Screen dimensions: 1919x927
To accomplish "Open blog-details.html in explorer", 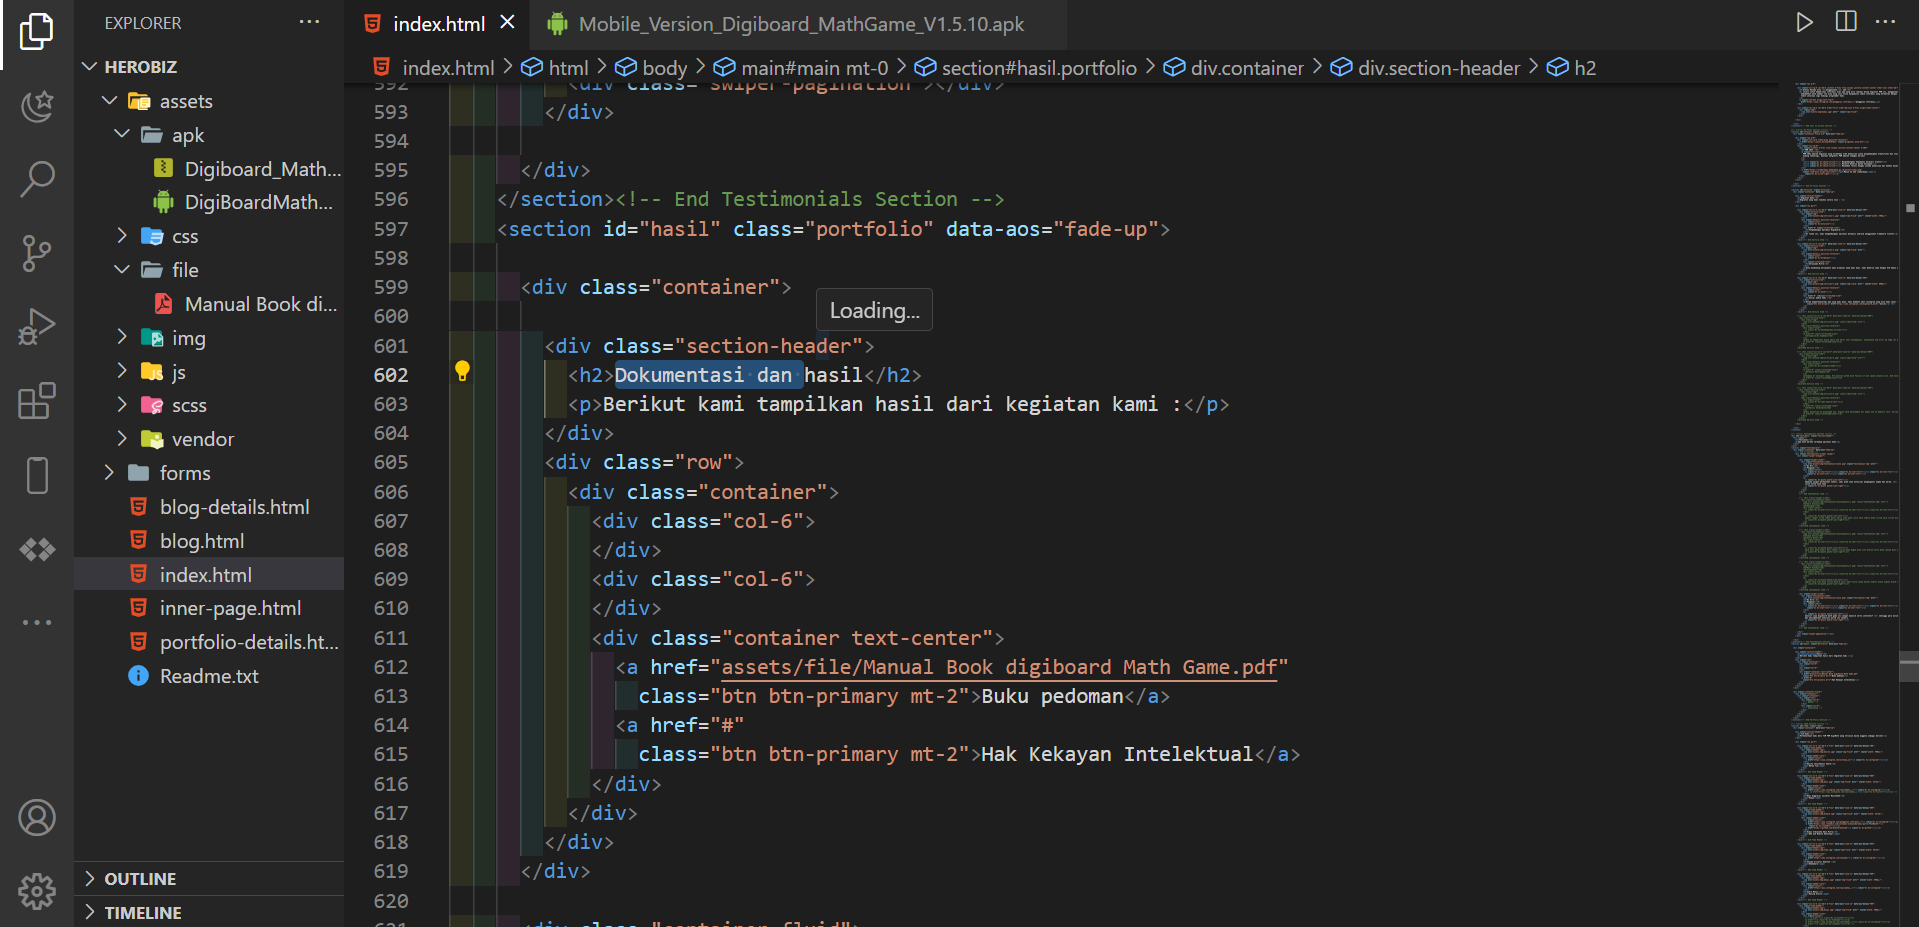I will pos(210,507).
